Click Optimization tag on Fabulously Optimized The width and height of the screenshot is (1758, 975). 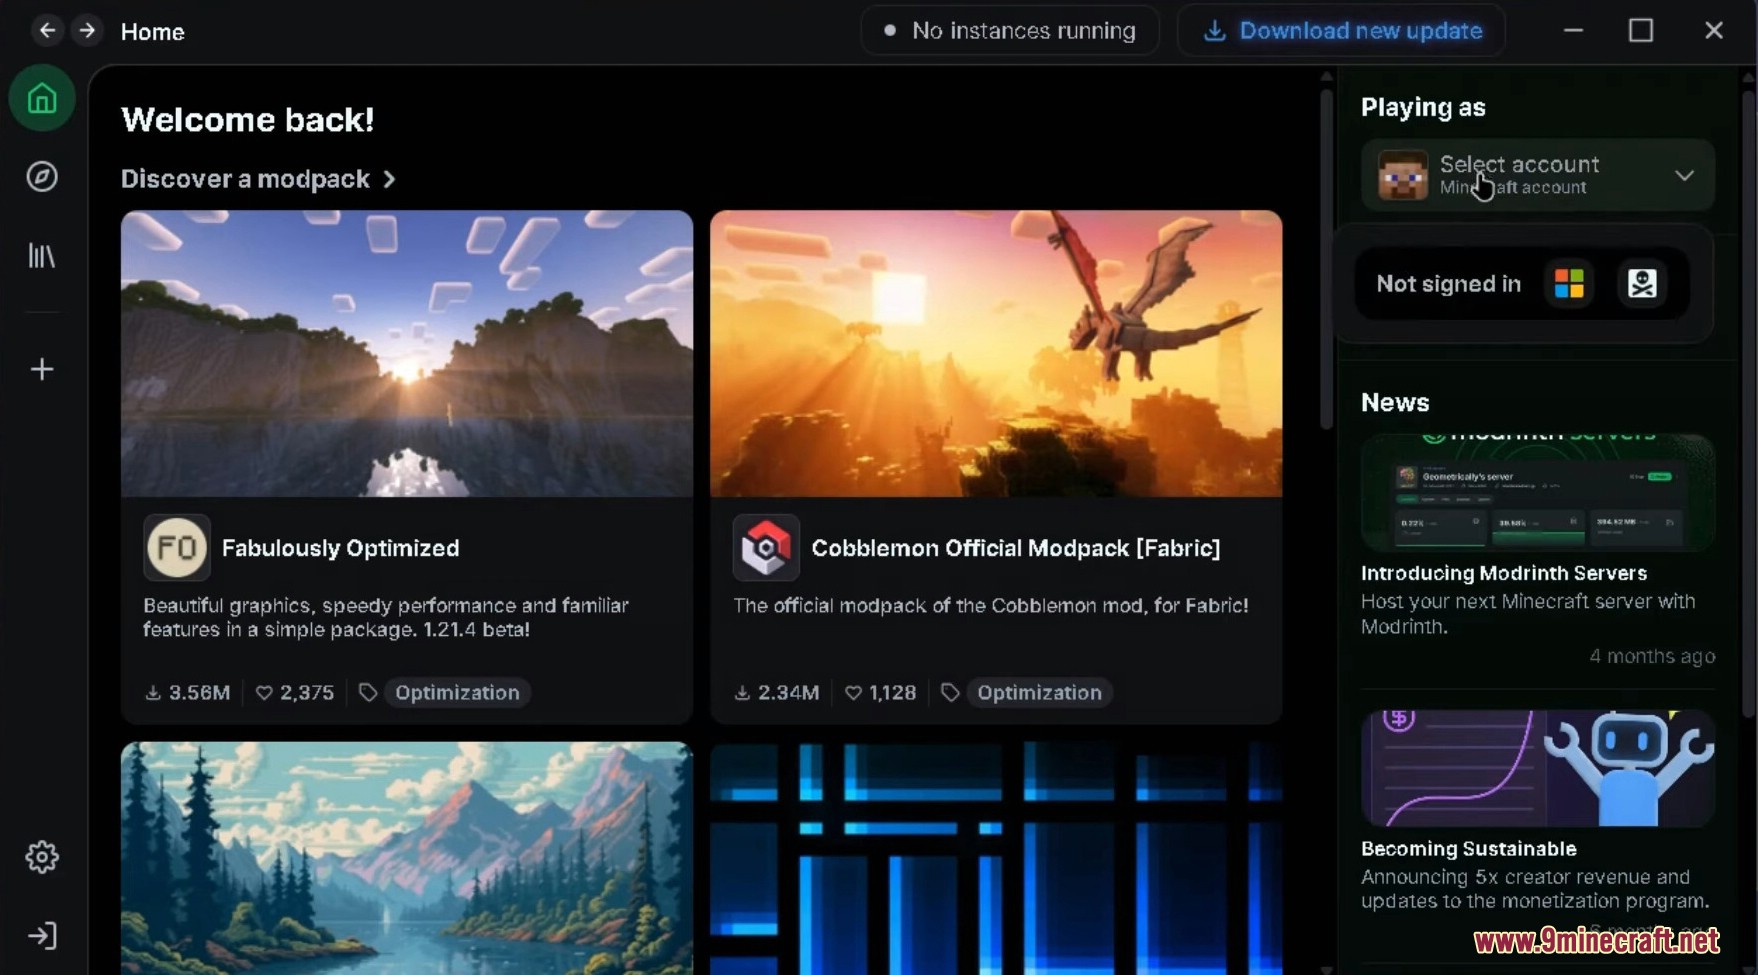457,692
